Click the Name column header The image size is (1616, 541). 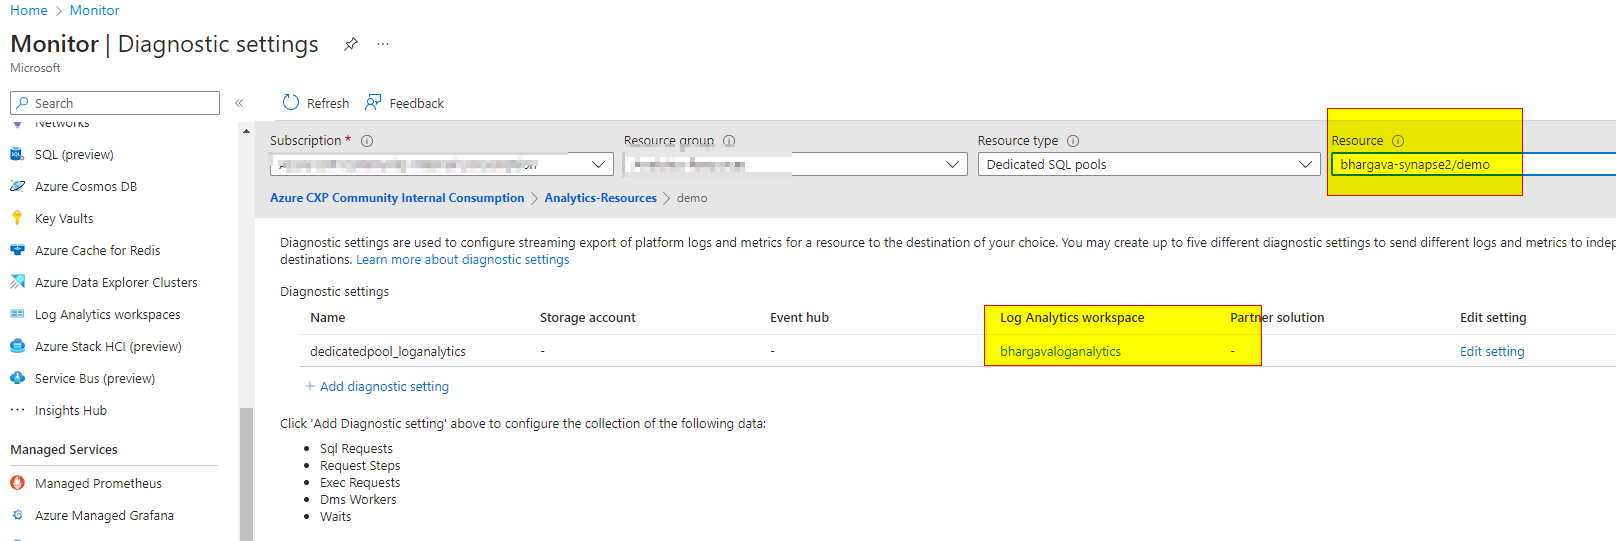pyautogui.click(x=328, y=317)
